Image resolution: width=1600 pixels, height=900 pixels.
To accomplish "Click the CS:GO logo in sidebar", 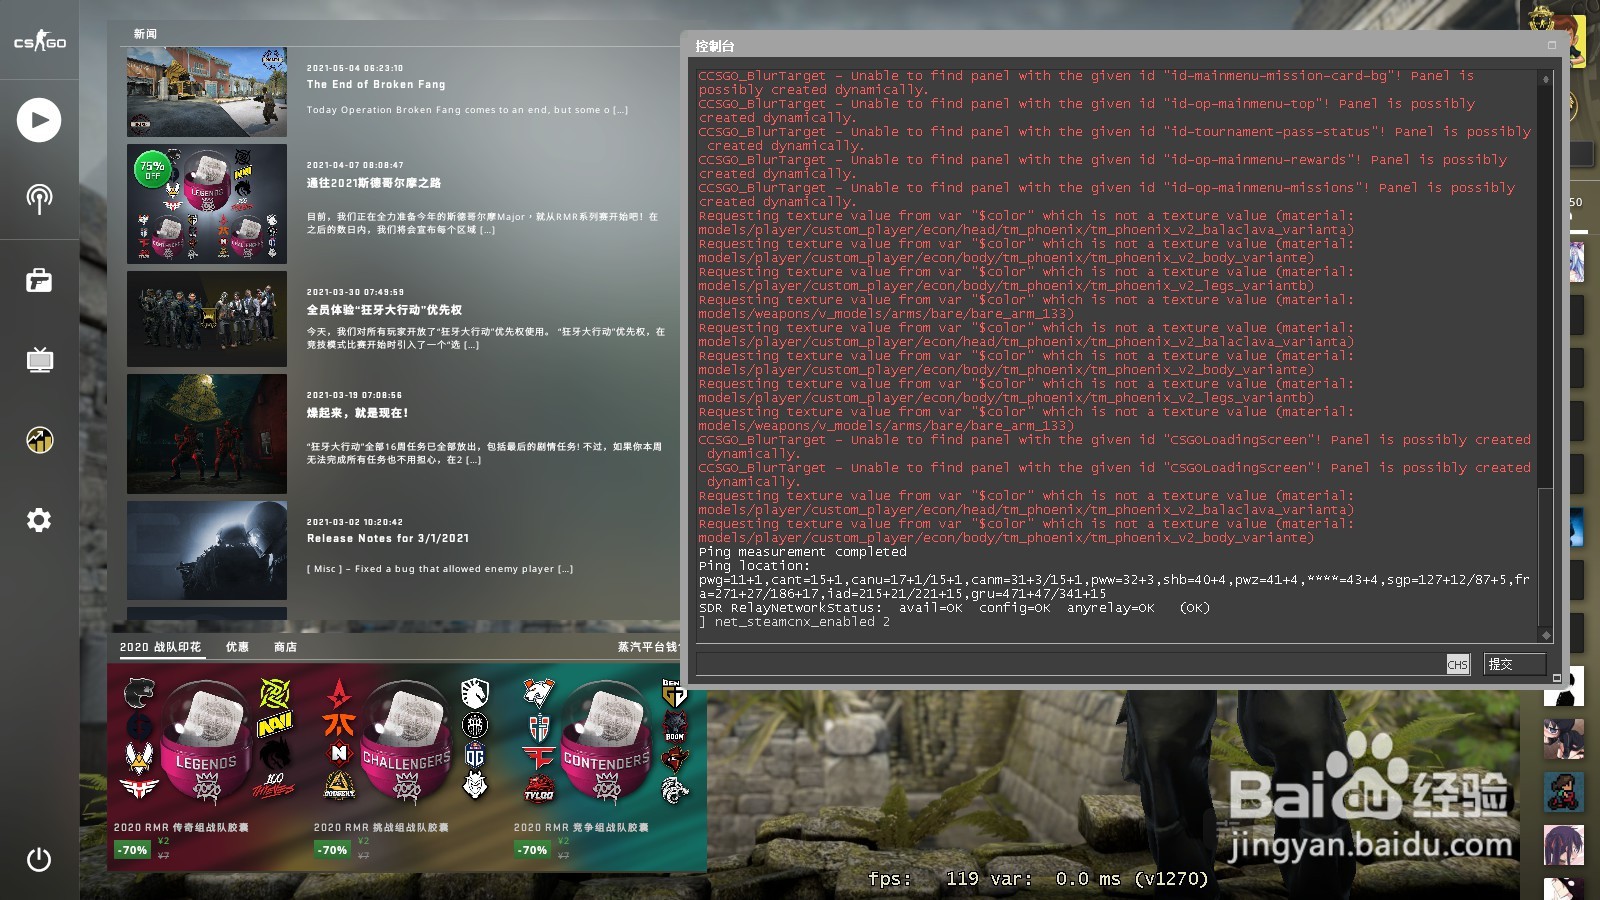I will [39, 41].
